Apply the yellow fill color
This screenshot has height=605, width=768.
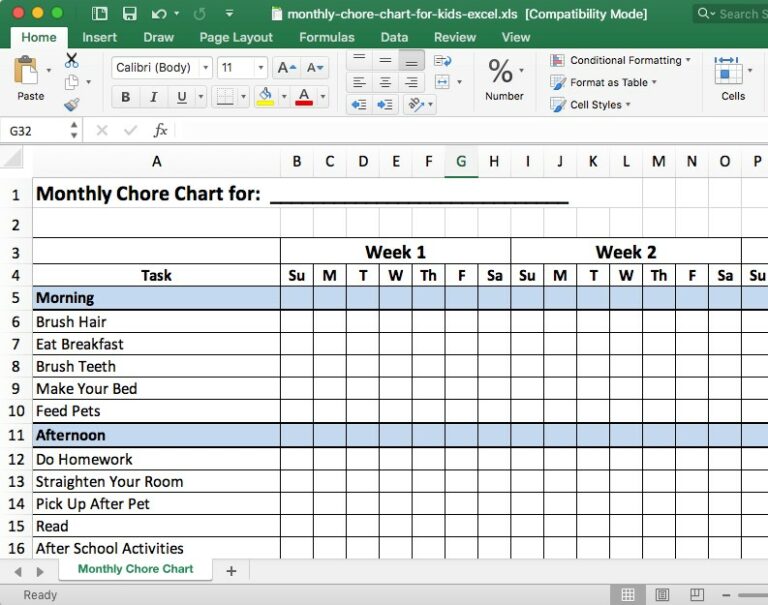click(265, 97)
